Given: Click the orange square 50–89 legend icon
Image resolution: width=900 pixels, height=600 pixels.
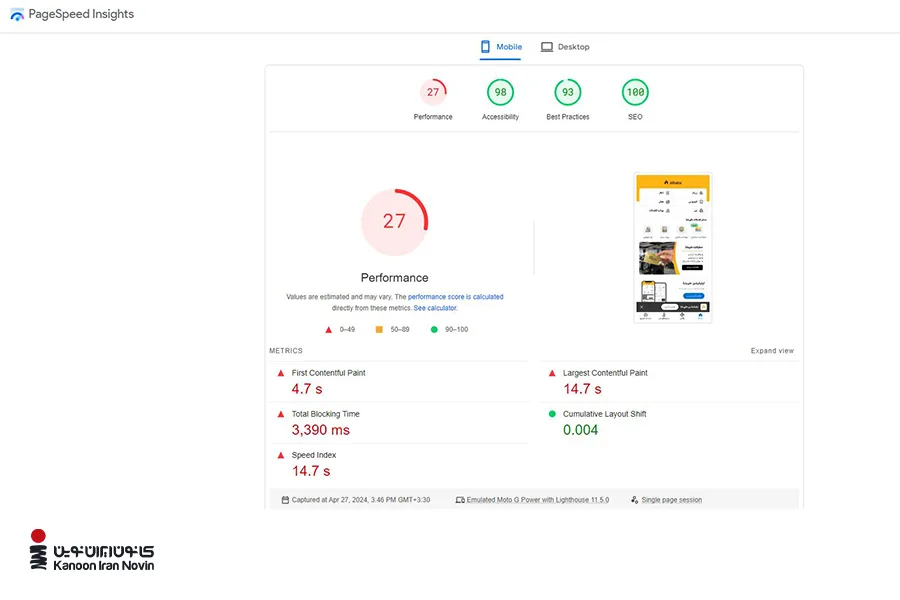Looking at the screenshot, I should (x=379, y=330).
